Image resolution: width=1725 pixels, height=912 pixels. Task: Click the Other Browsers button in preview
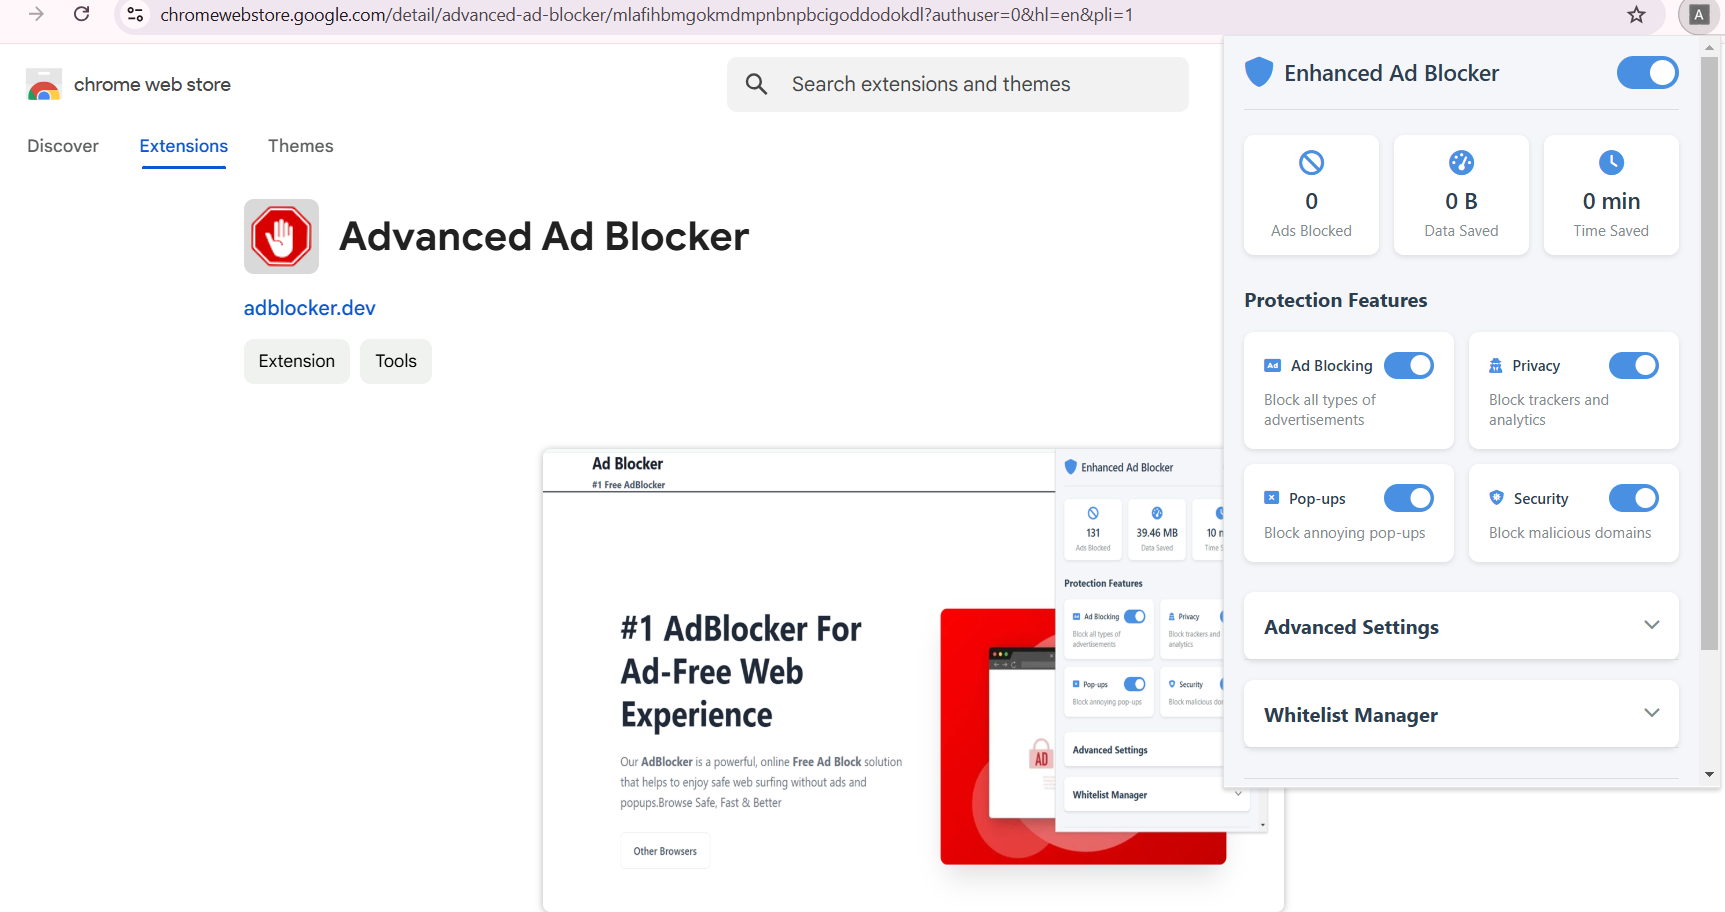point(665,851)
